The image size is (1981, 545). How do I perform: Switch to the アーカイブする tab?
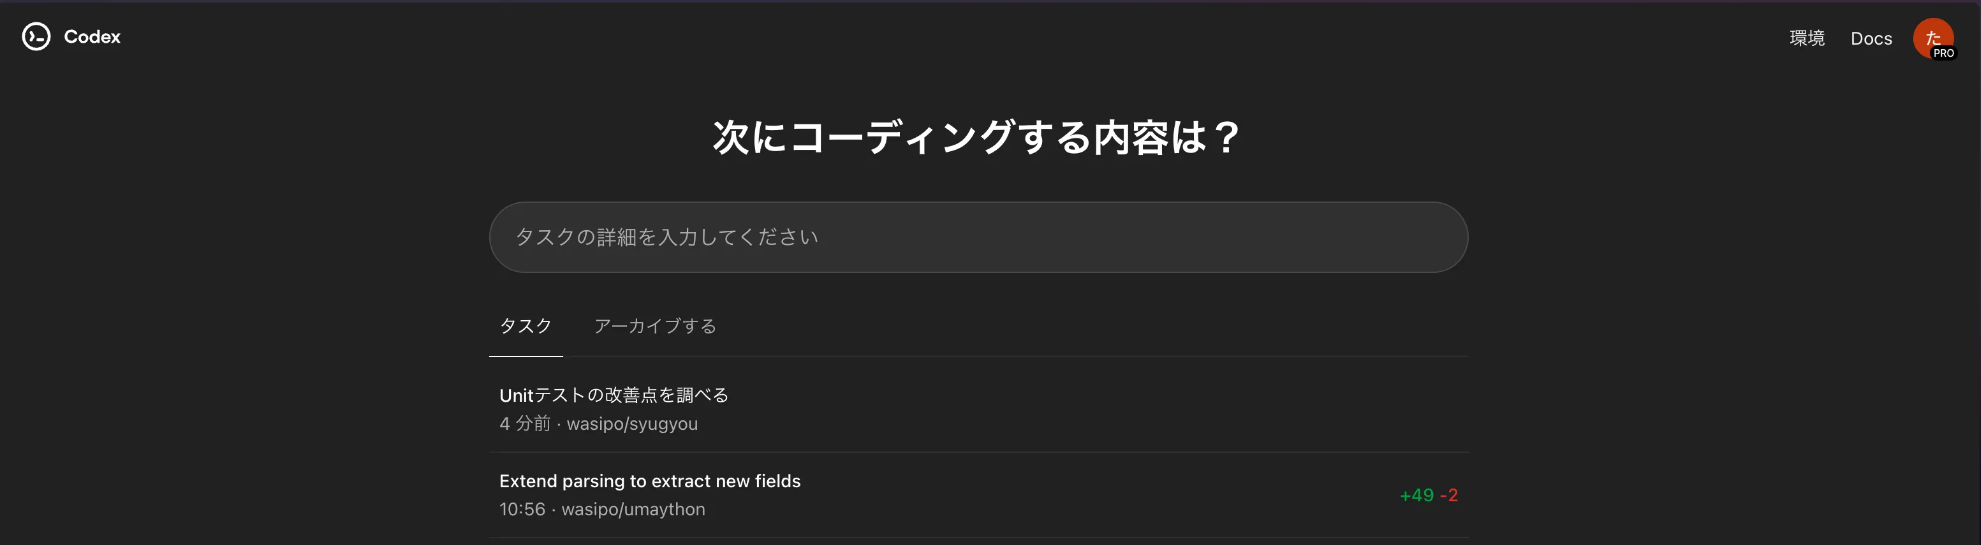655,326
